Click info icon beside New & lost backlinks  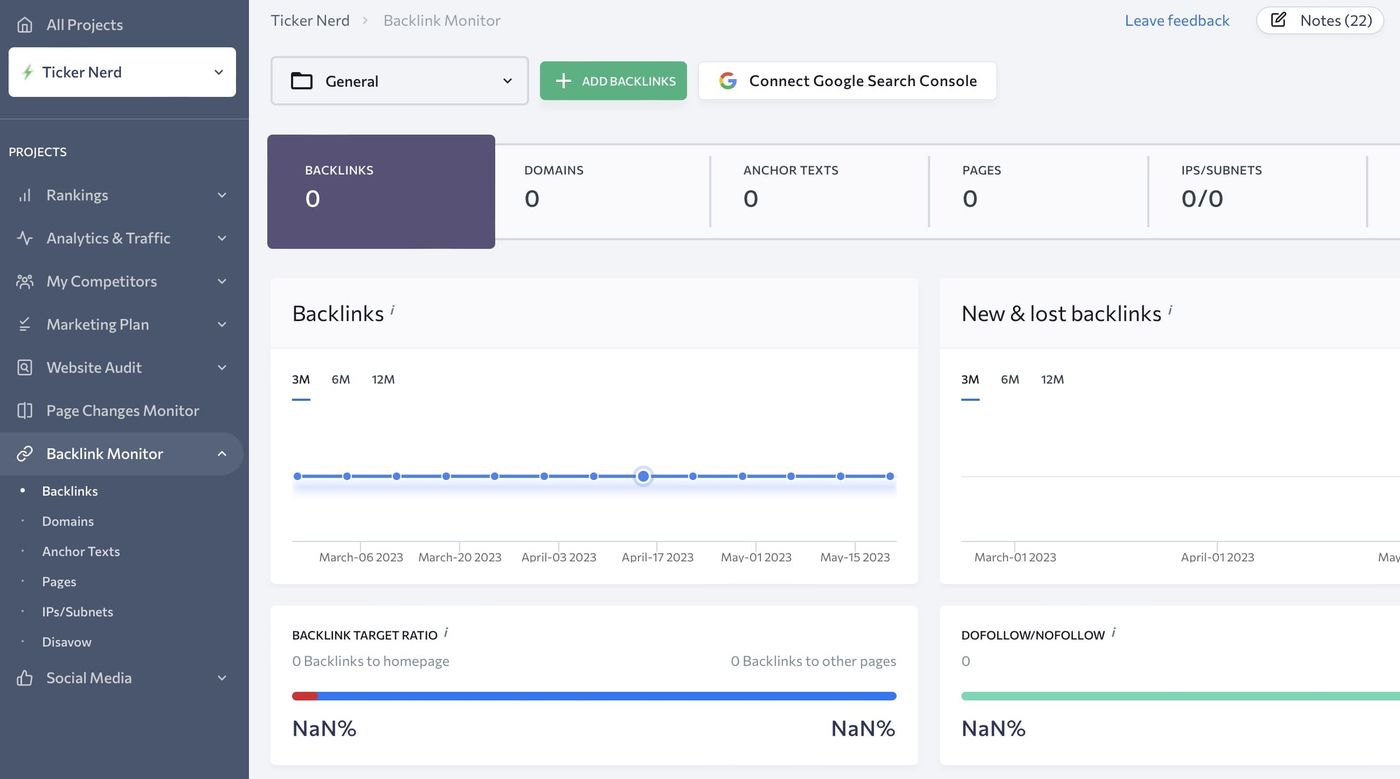pyautogui.click(x=1170, y=310)
